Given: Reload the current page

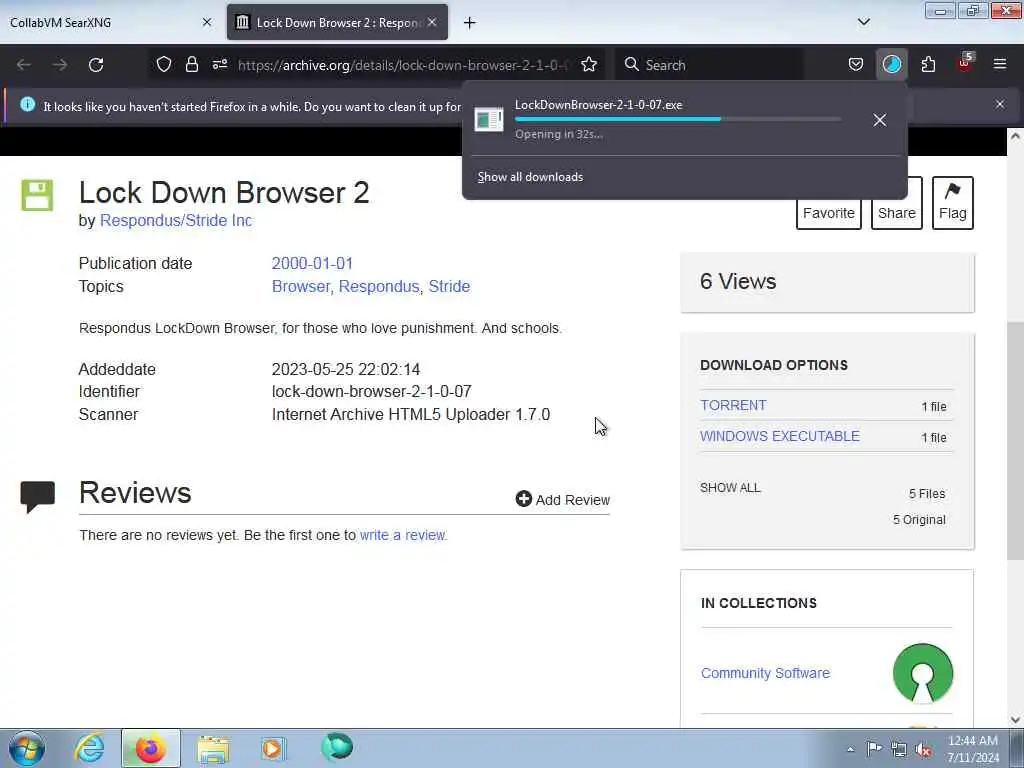Looking at the screenshot, I should point(96,65).
